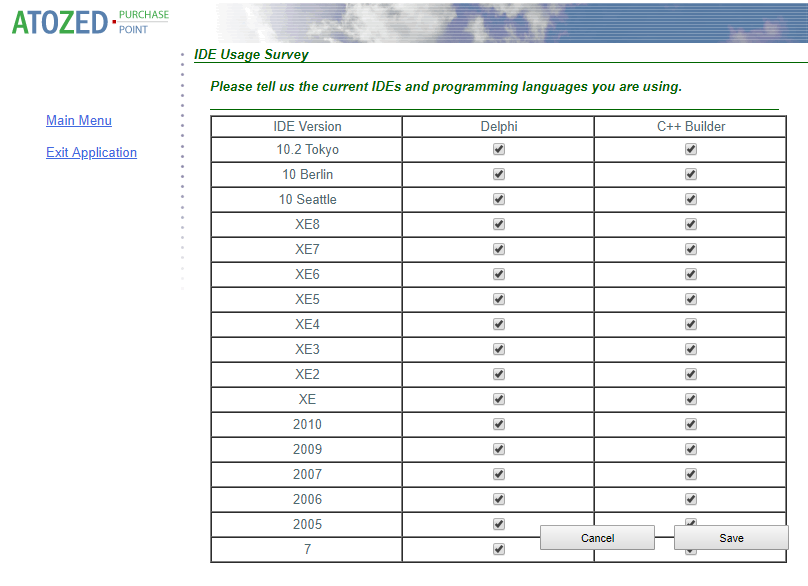Viewport: 808px width, 586px height.
Task: Disable Delphi for XE4
Action: (497, 324)
